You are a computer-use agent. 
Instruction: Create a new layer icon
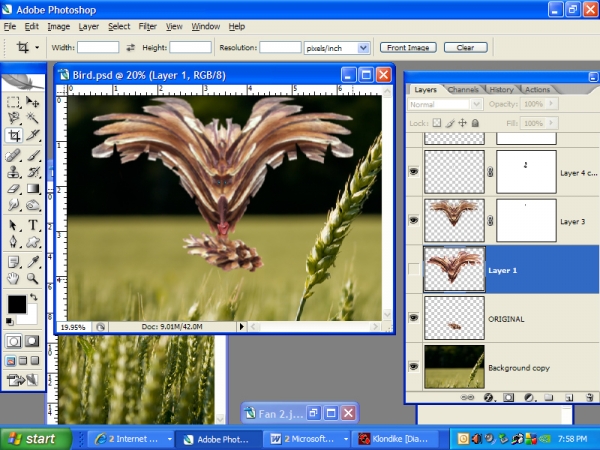pyautogui.click(x=569, y=398)
